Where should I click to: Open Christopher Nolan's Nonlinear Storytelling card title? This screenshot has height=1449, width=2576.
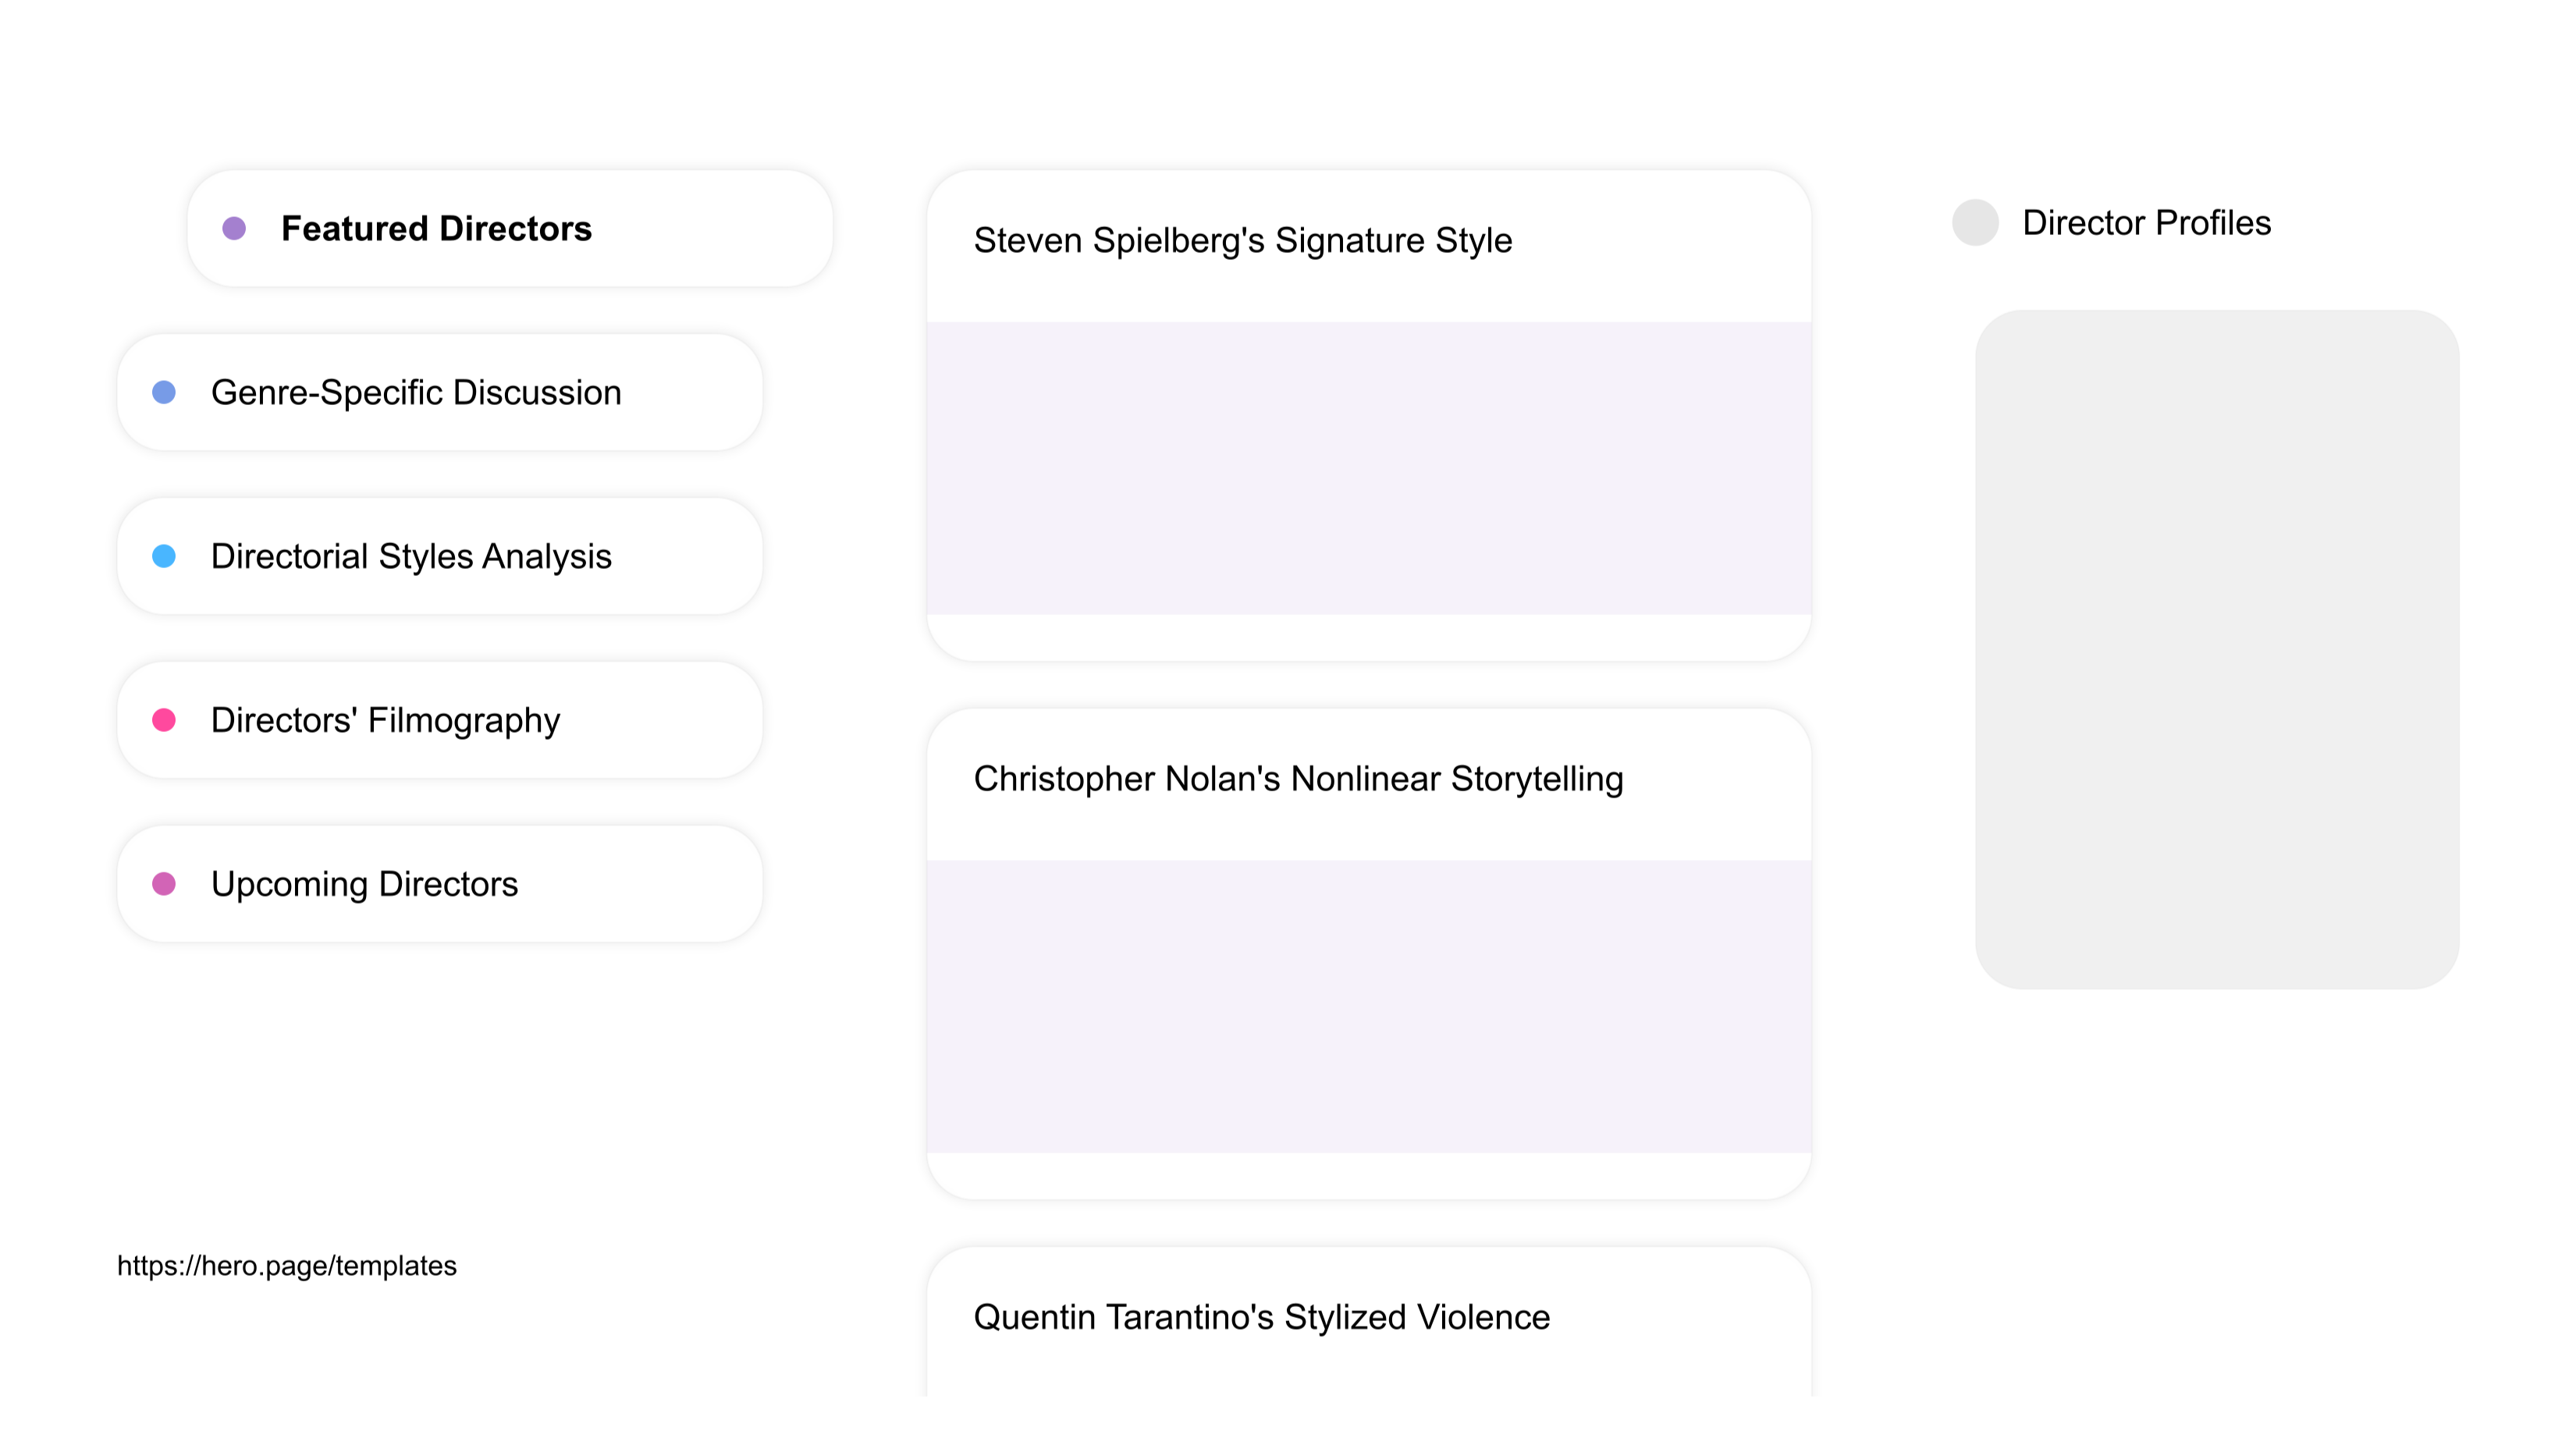coord(1298,779)
